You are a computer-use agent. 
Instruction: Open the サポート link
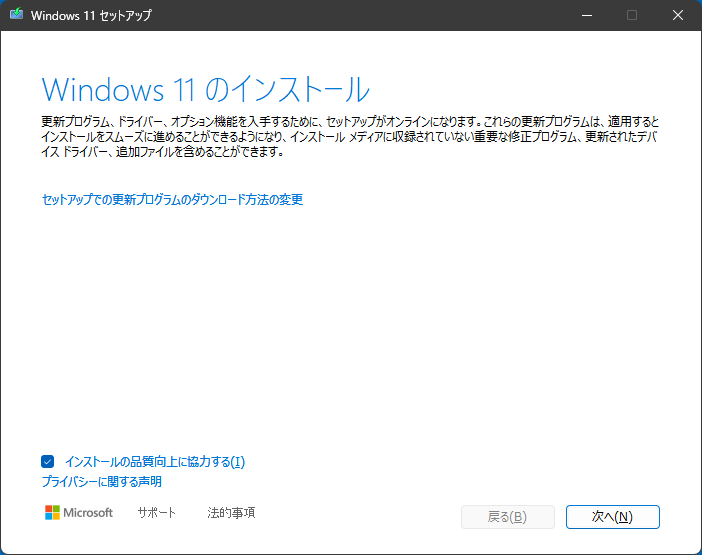(157, 512)
